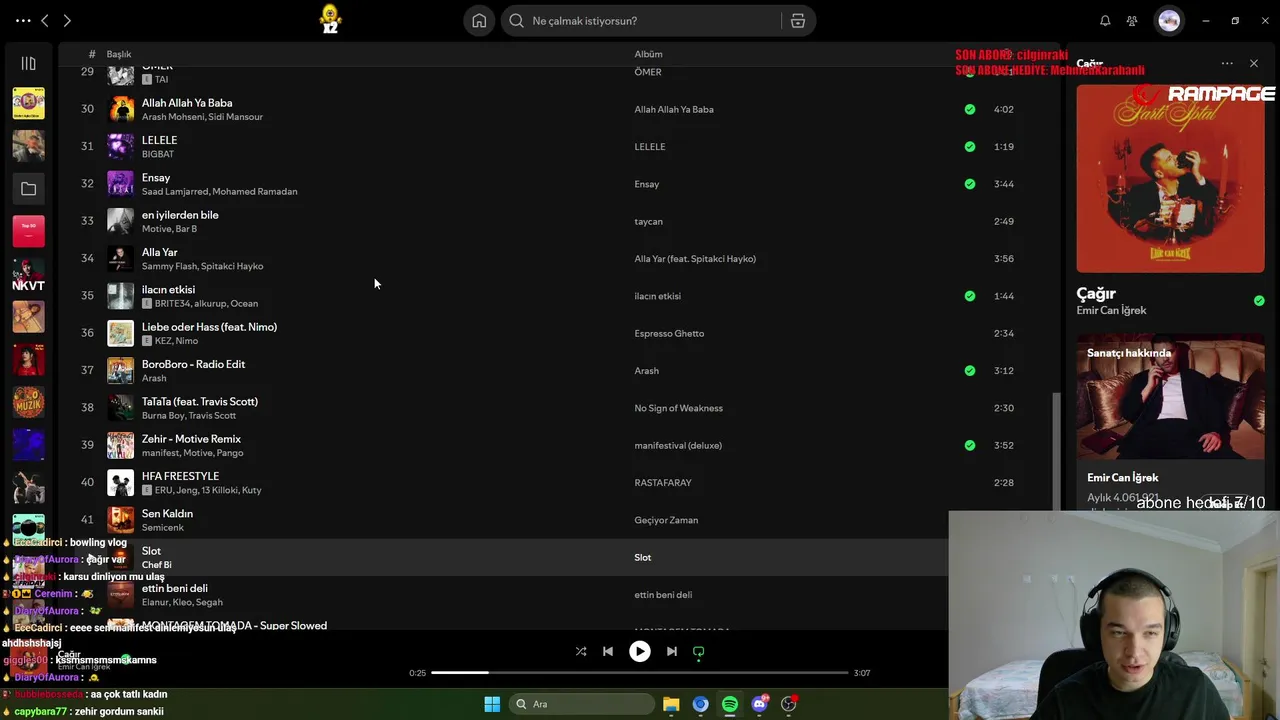The width and height of the screenshot is (1280, 720).
Task: Open the user profile avatar menu
Action: tap(1169, 21)
